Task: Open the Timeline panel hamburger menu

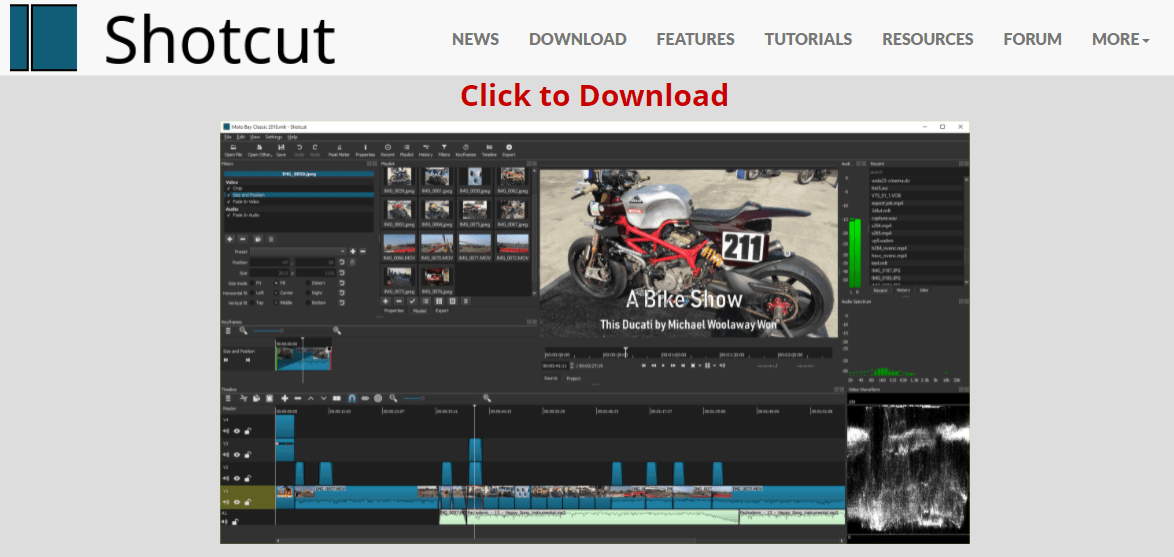Action: point(228,398)
